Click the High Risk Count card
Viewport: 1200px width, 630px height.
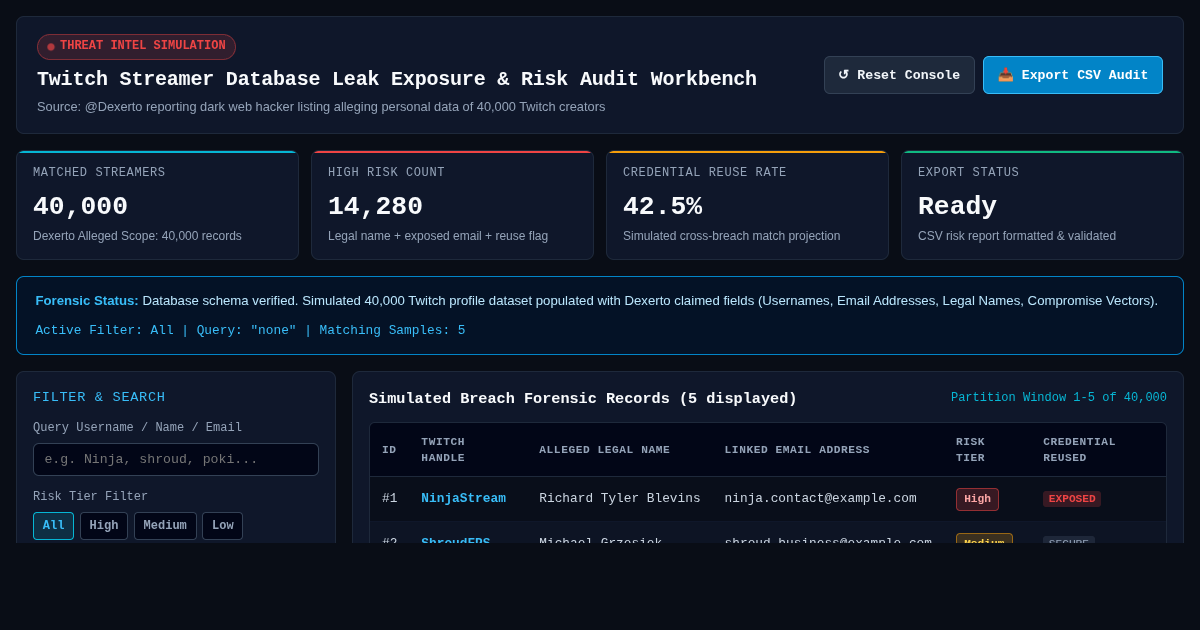coord(452,205)
